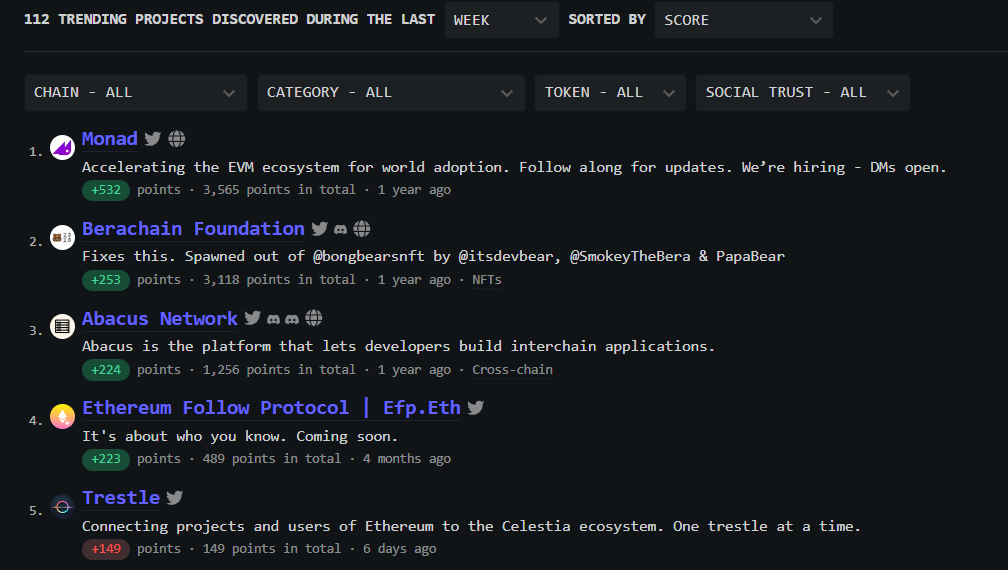Click the +532 points badge
The image size is (1008, 570).
click(106, 190)
